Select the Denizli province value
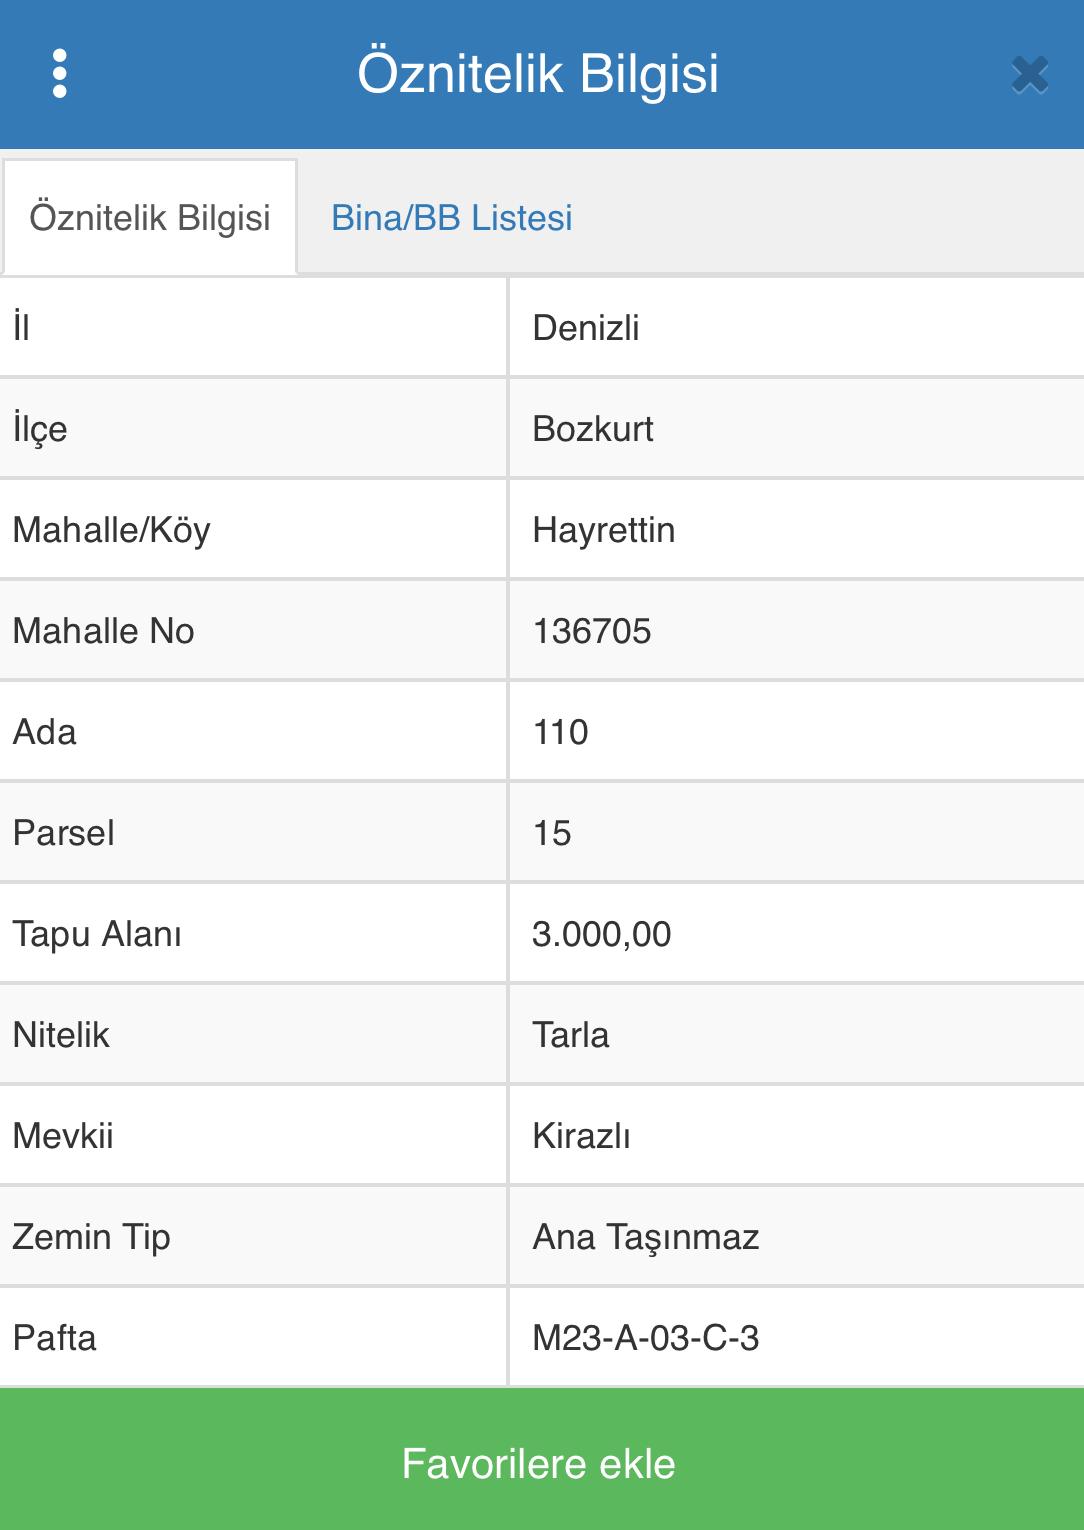 (x=586, y=328)
